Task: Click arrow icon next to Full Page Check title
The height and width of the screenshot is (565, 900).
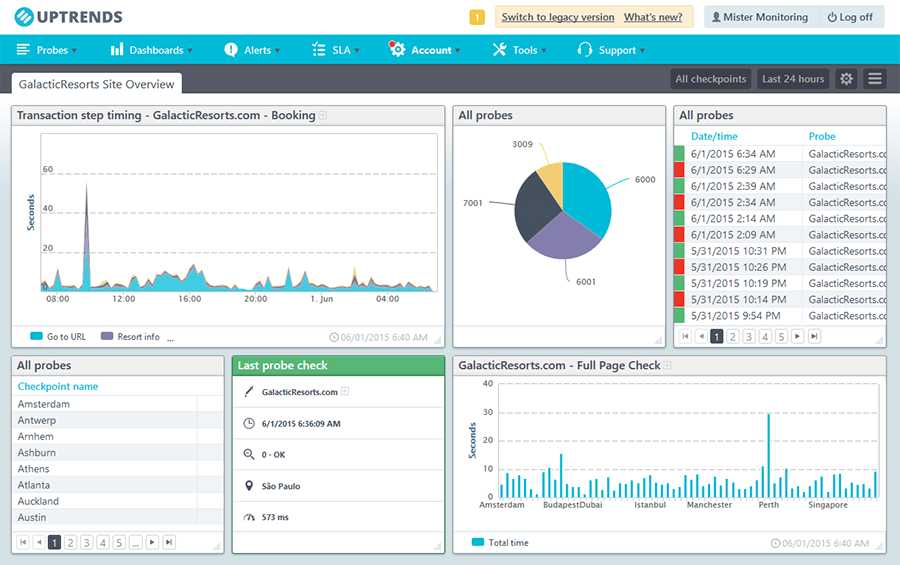Action: [x=667, y=366]
